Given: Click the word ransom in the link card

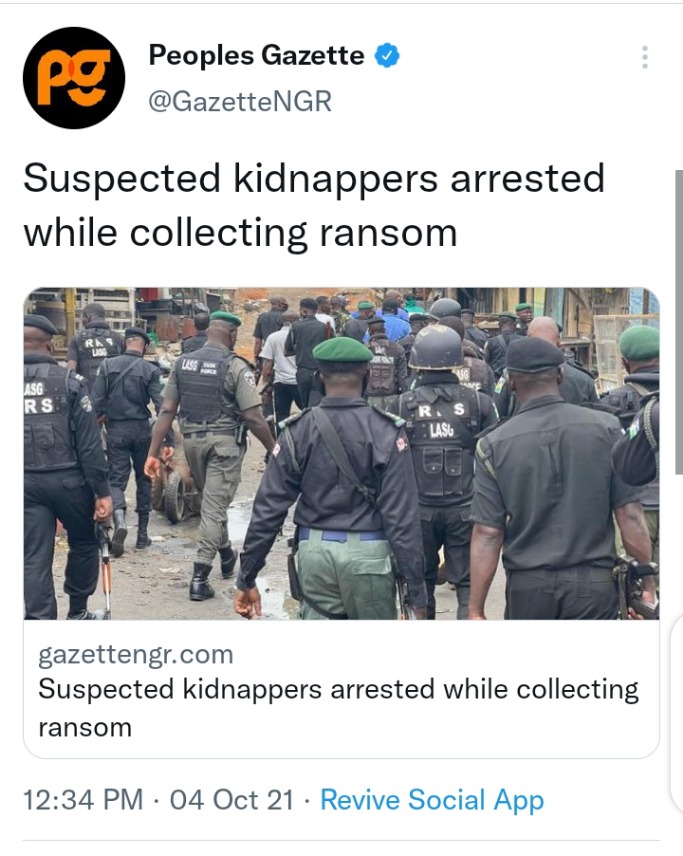Looking at the screenshot, I should click(85, 728).
